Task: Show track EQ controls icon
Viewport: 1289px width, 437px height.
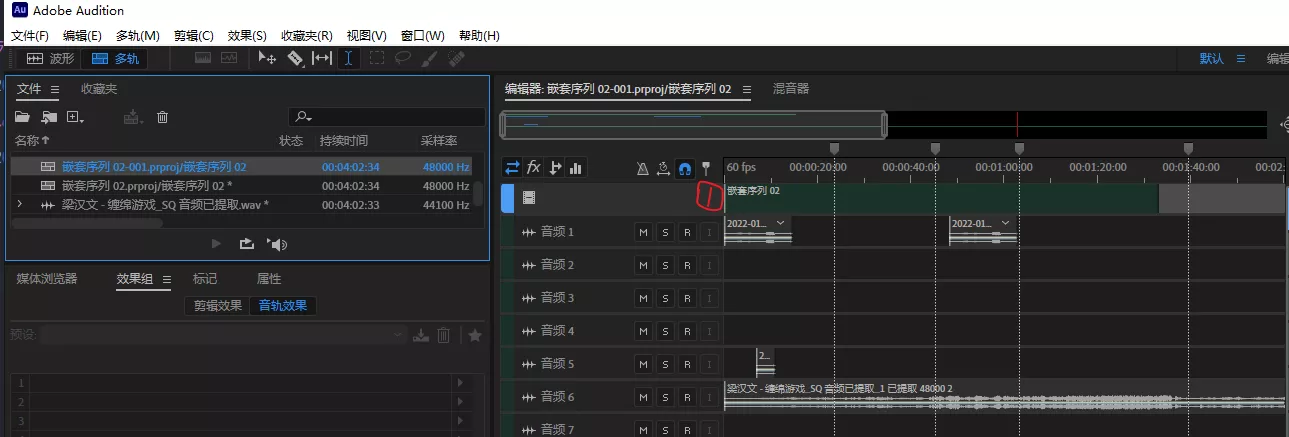Action: pos(576,168)
